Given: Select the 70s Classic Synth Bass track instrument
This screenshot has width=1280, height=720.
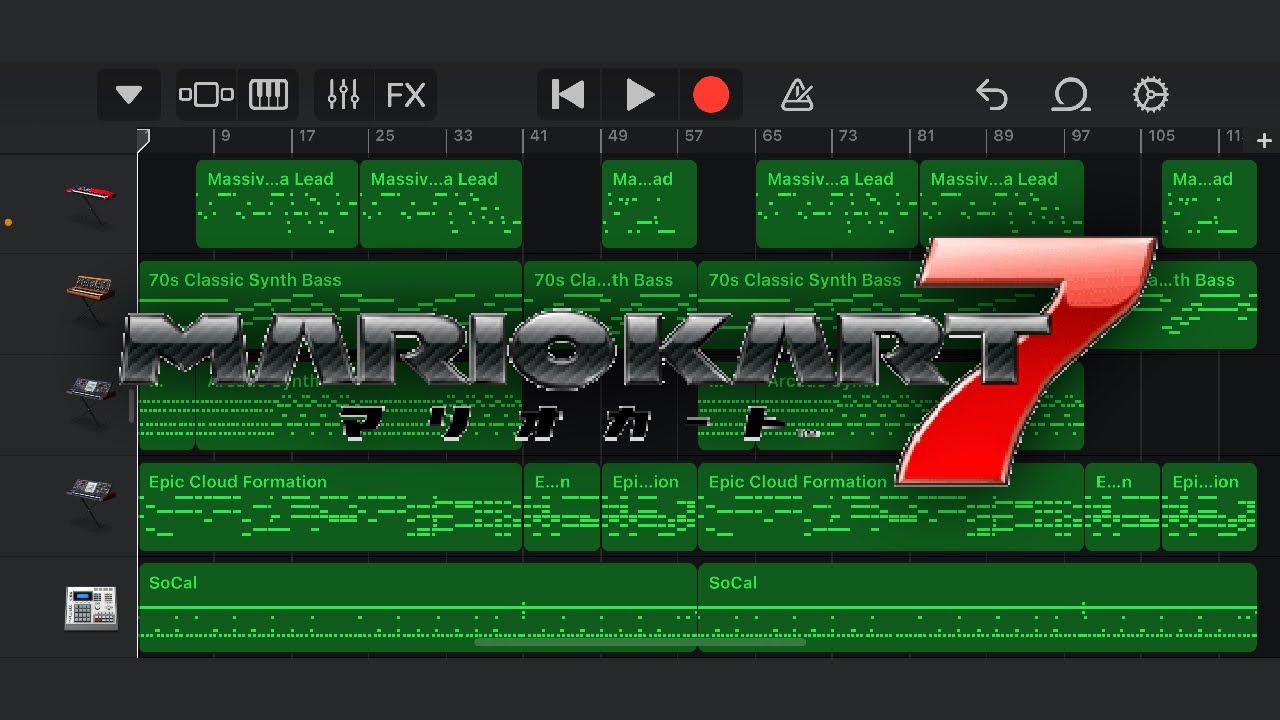Looking at the screenshot, I should (90, 302).
